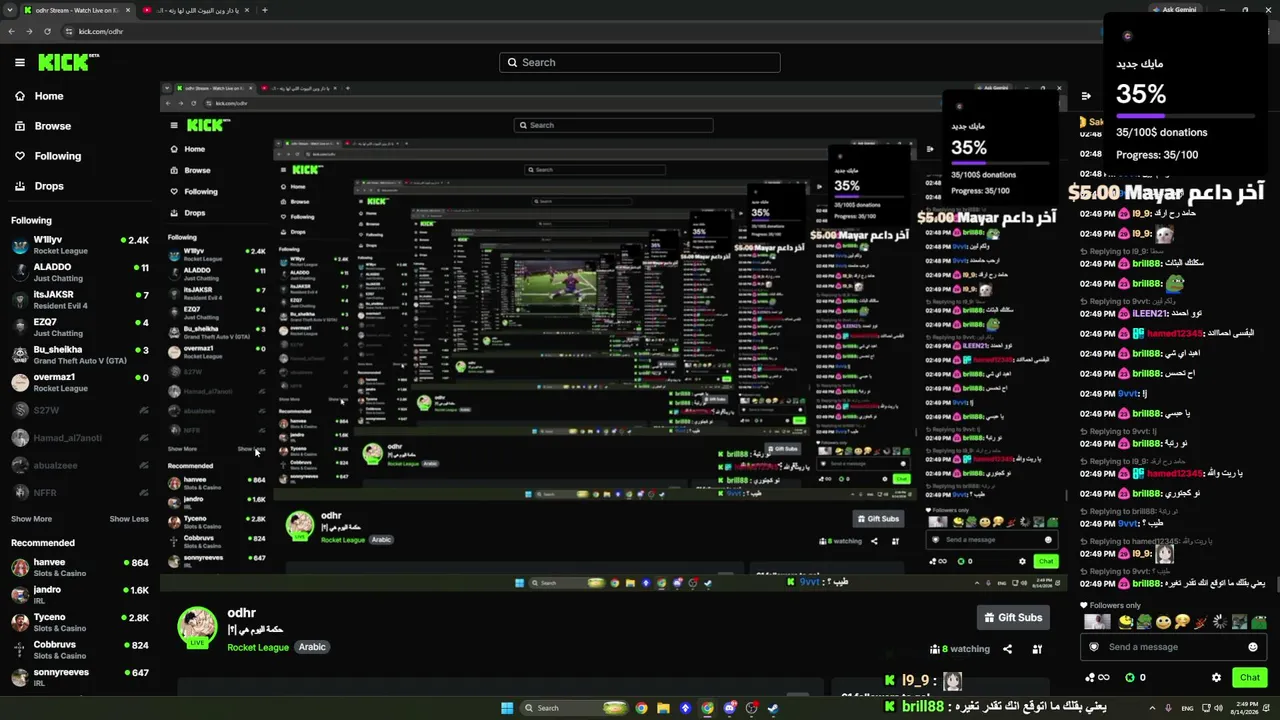
Task: Click the ENG language indicator
Action: [x=1188, y=708]
